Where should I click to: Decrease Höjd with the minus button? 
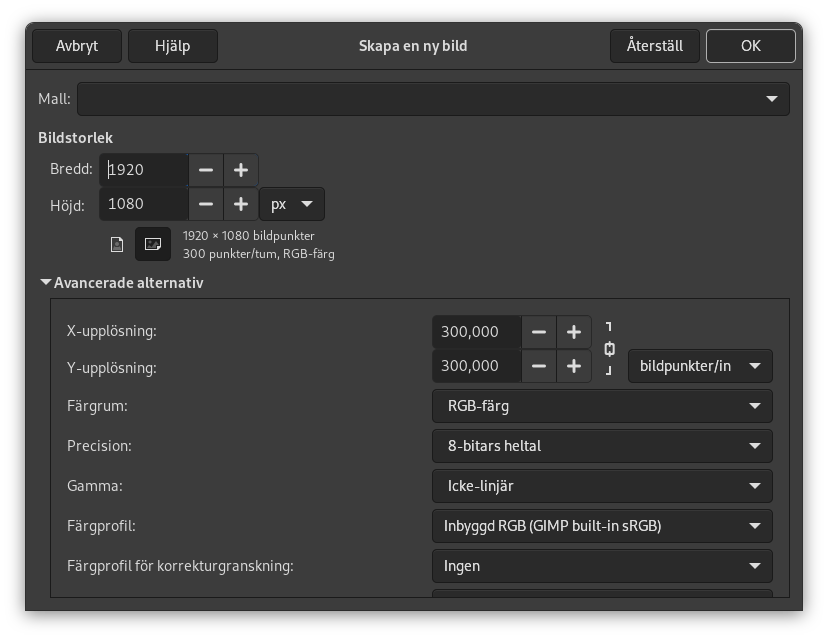(x=205, y=203)
